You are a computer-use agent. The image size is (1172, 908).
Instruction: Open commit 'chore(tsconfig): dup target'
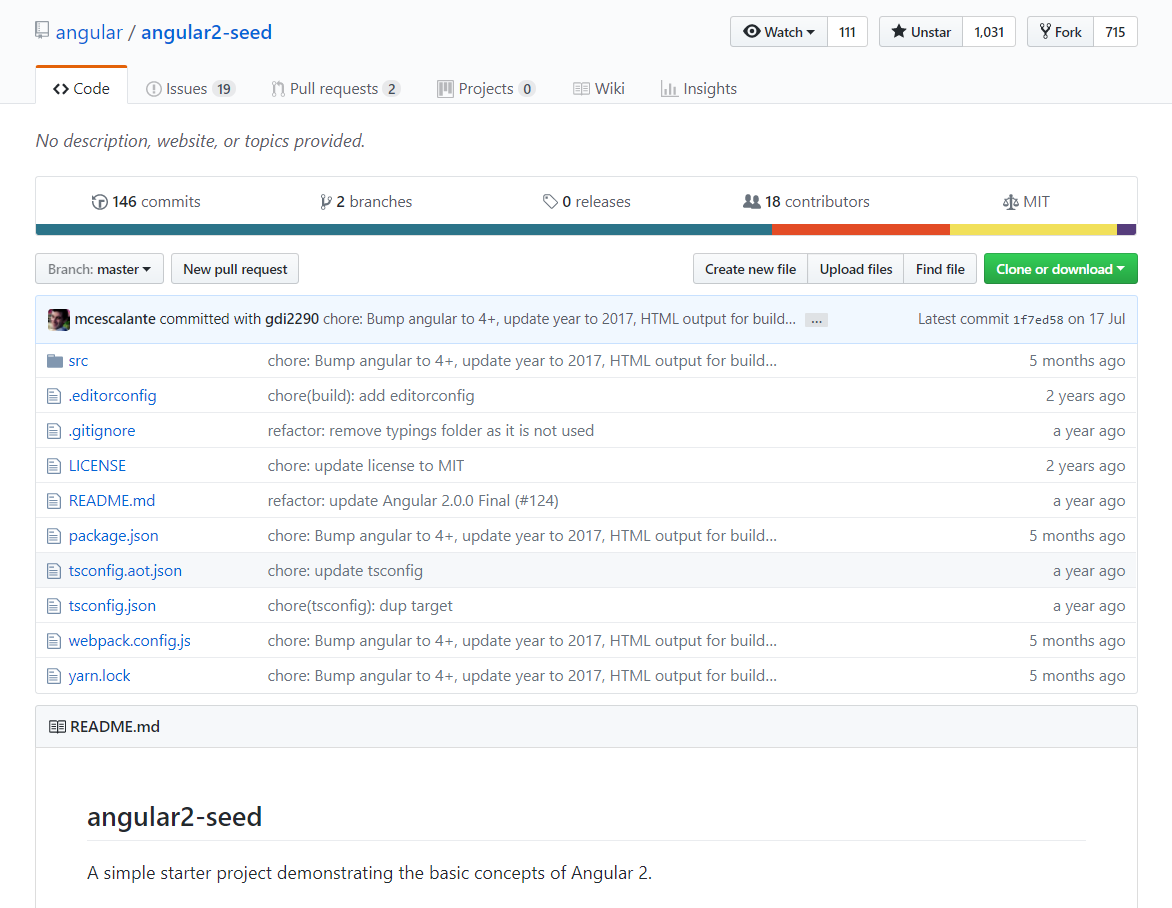360,606
